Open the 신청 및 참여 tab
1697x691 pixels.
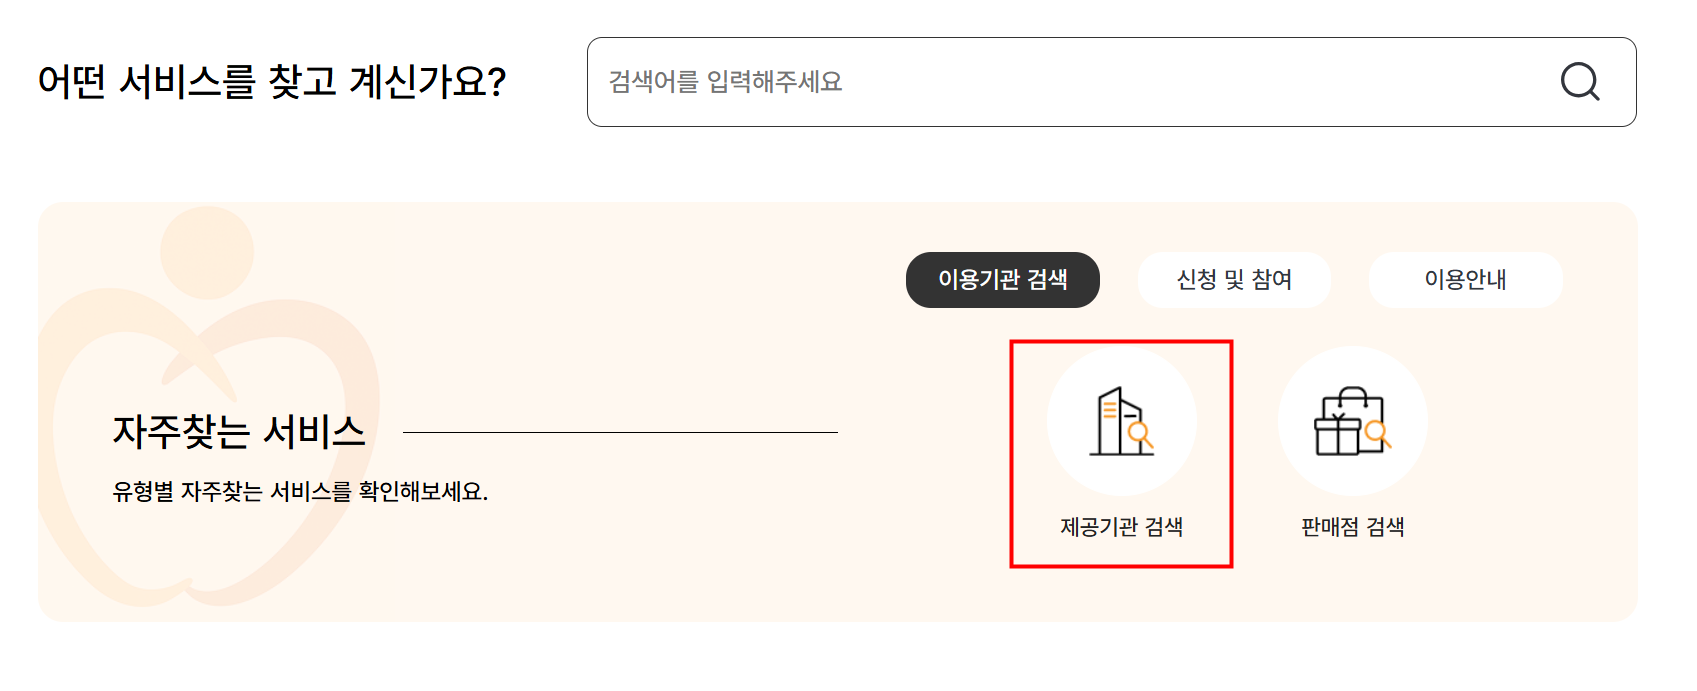(x=1234, y=280)
